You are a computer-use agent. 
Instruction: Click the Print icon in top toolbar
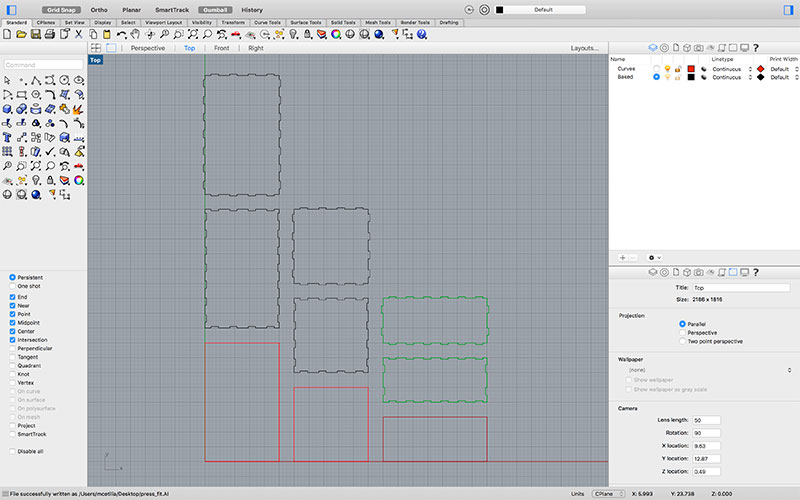click(49, 34)
